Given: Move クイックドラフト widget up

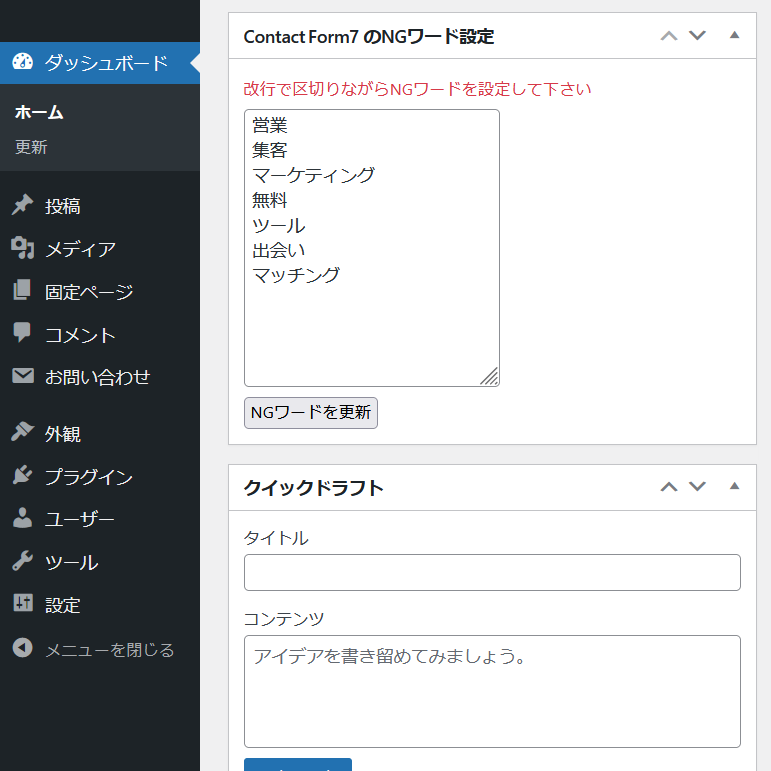Looking at the screenshot, I should tap(669, 487).
